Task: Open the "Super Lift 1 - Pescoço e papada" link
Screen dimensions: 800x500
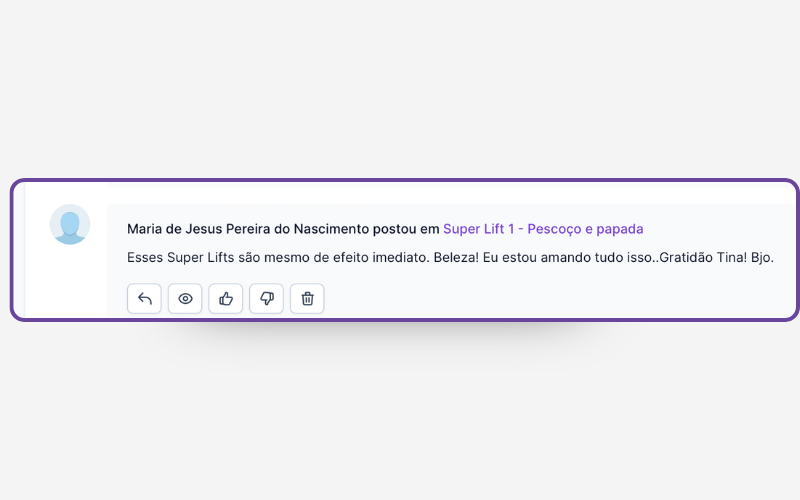Action: [542, 229]
